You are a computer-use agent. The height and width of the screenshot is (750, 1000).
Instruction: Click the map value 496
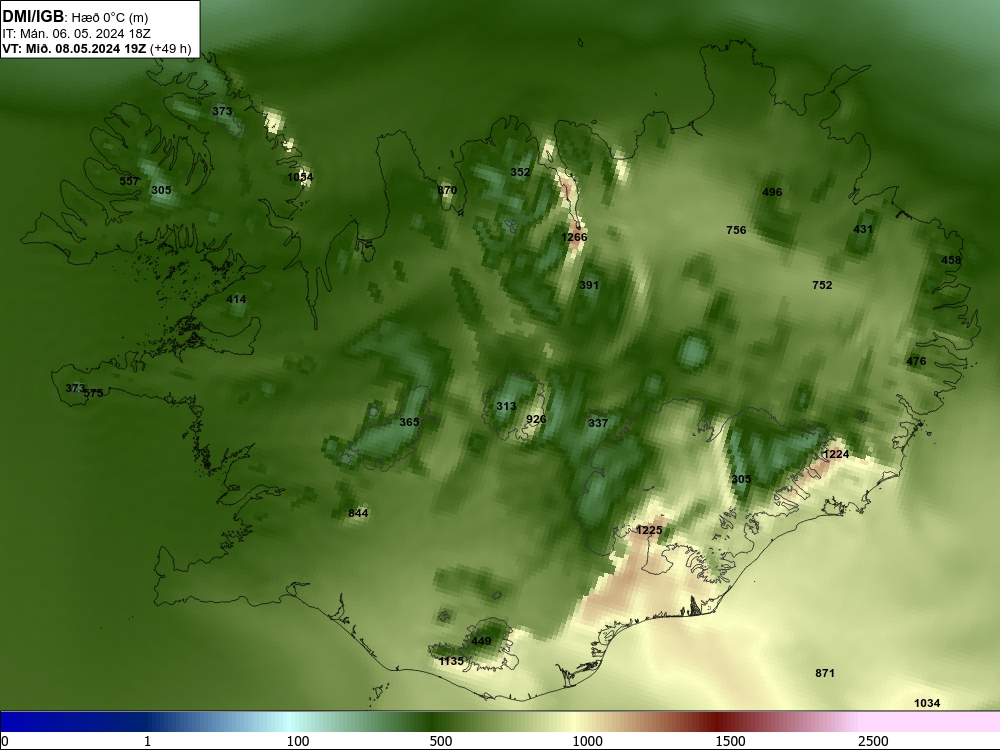772,192
